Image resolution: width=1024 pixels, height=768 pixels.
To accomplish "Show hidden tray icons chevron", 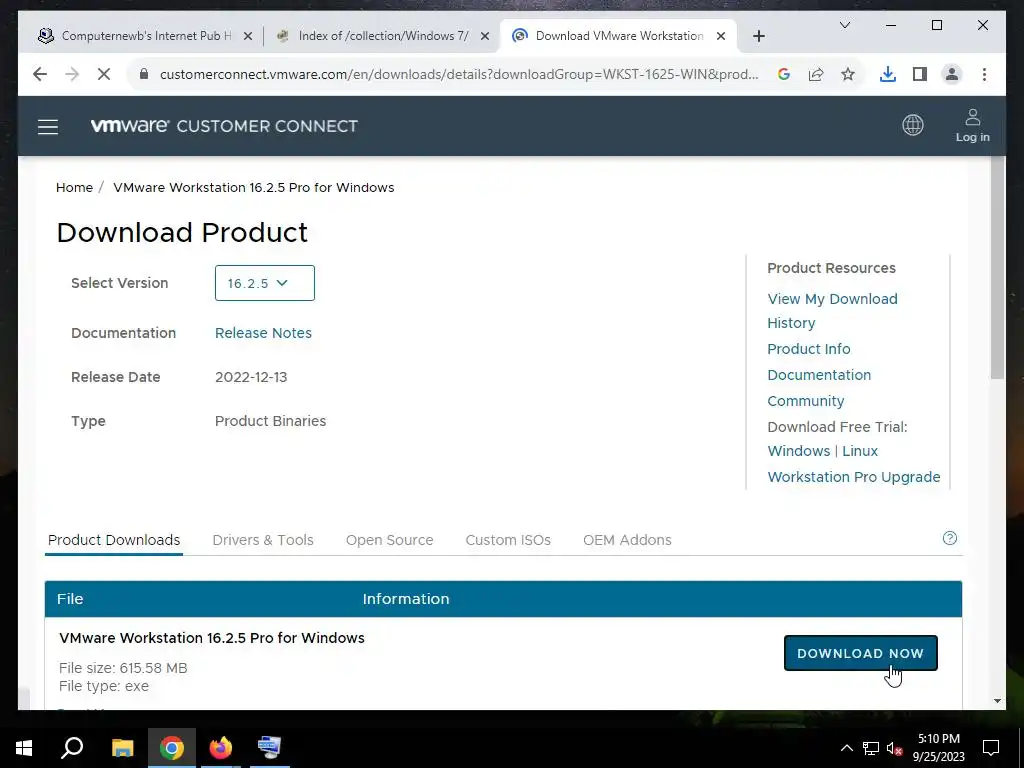I will [x=846, y=748].
